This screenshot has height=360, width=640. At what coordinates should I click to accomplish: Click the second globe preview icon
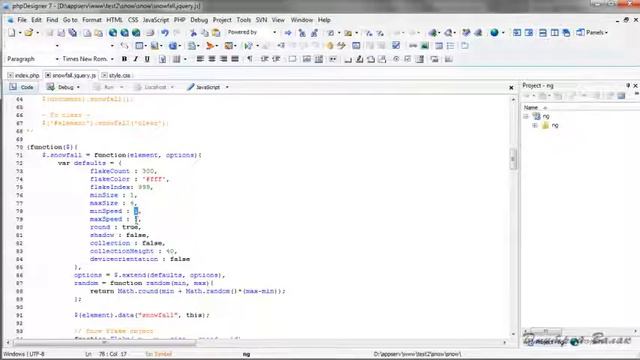124,33
